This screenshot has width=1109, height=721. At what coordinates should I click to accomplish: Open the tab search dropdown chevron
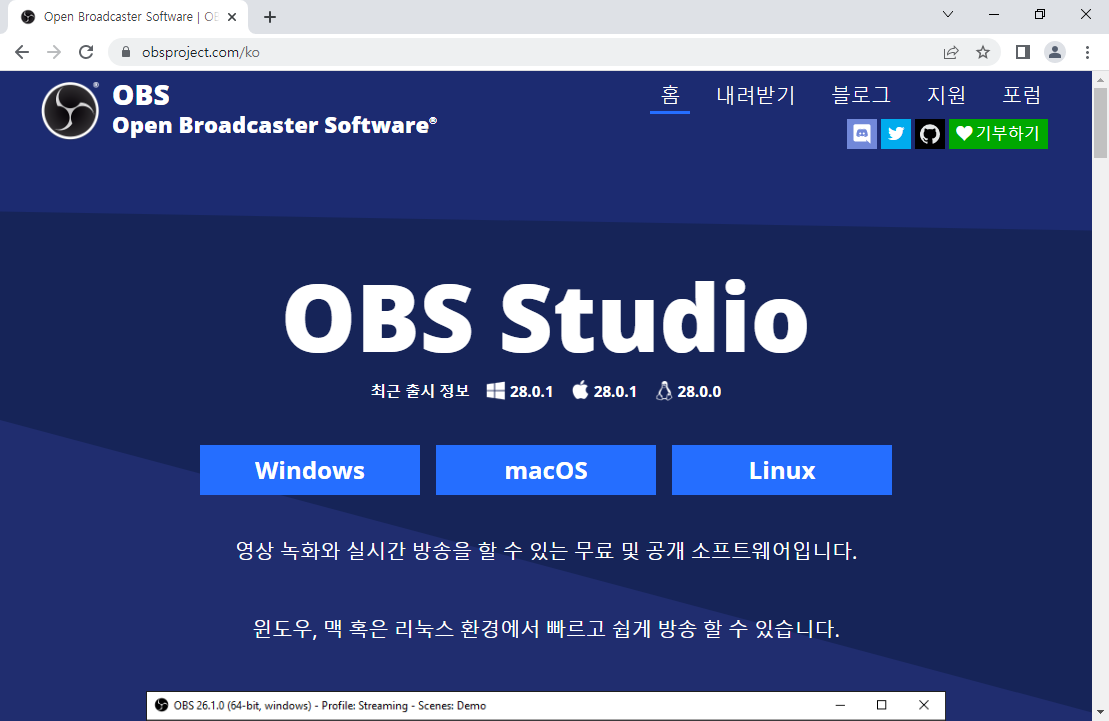pos(948,14)
